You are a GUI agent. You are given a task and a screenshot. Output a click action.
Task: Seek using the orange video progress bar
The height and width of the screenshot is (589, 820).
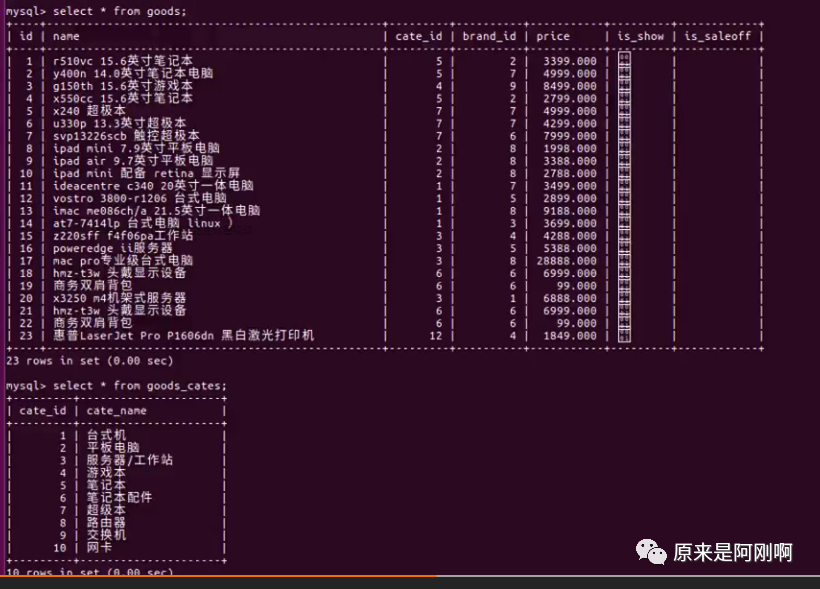[410, 576]
